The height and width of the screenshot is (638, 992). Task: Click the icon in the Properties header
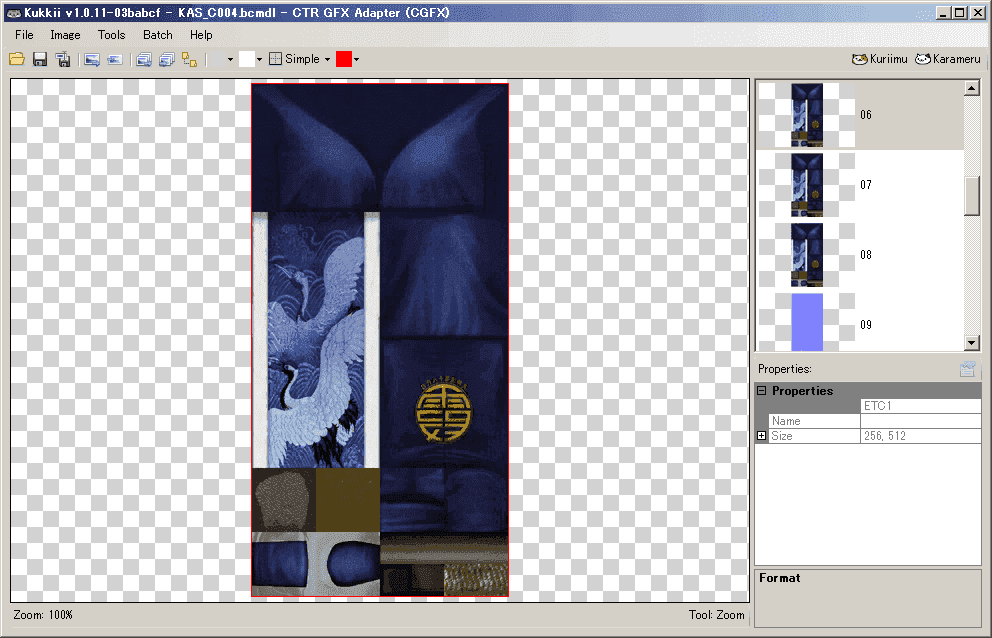967,369
